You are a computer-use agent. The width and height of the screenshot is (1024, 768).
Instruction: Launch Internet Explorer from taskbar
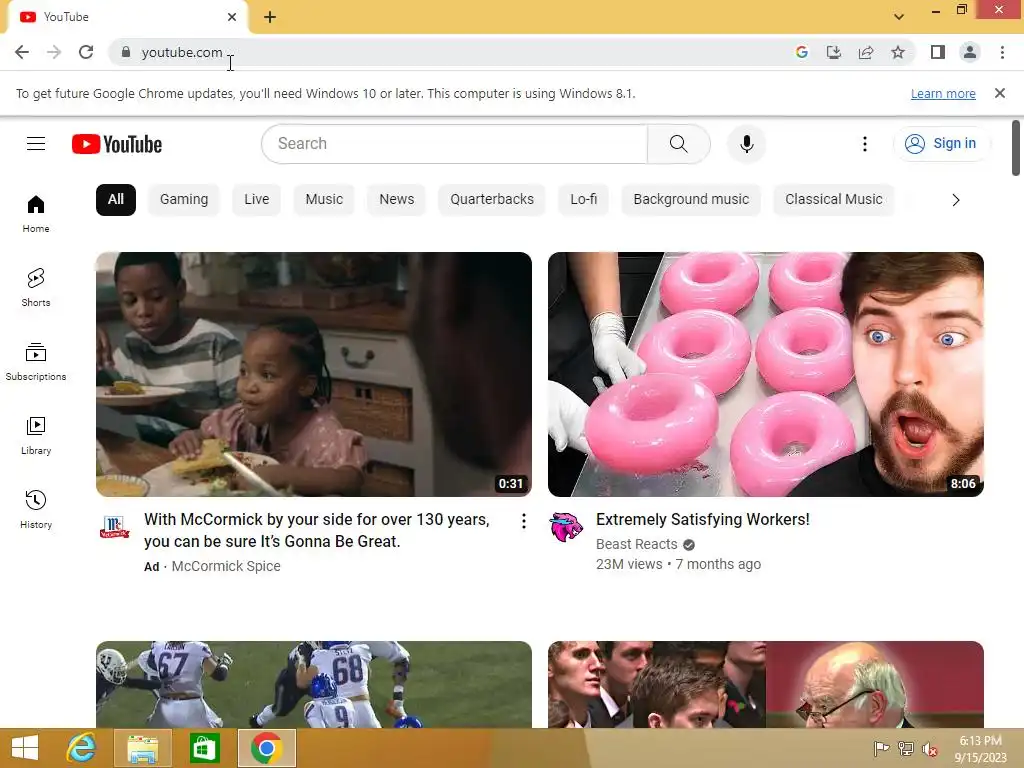pyautogui.click(x=82, y=748)
